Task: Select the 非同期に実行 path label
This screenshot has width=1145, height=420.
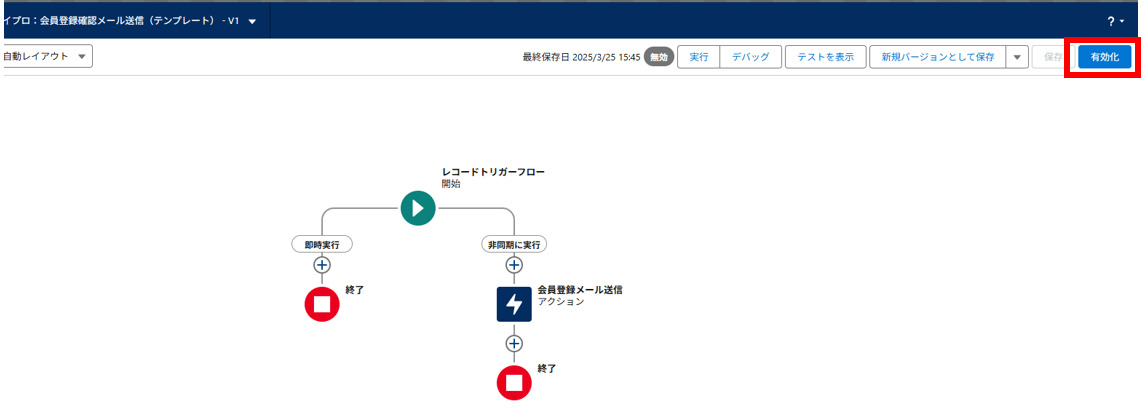Action: point(514,244)
